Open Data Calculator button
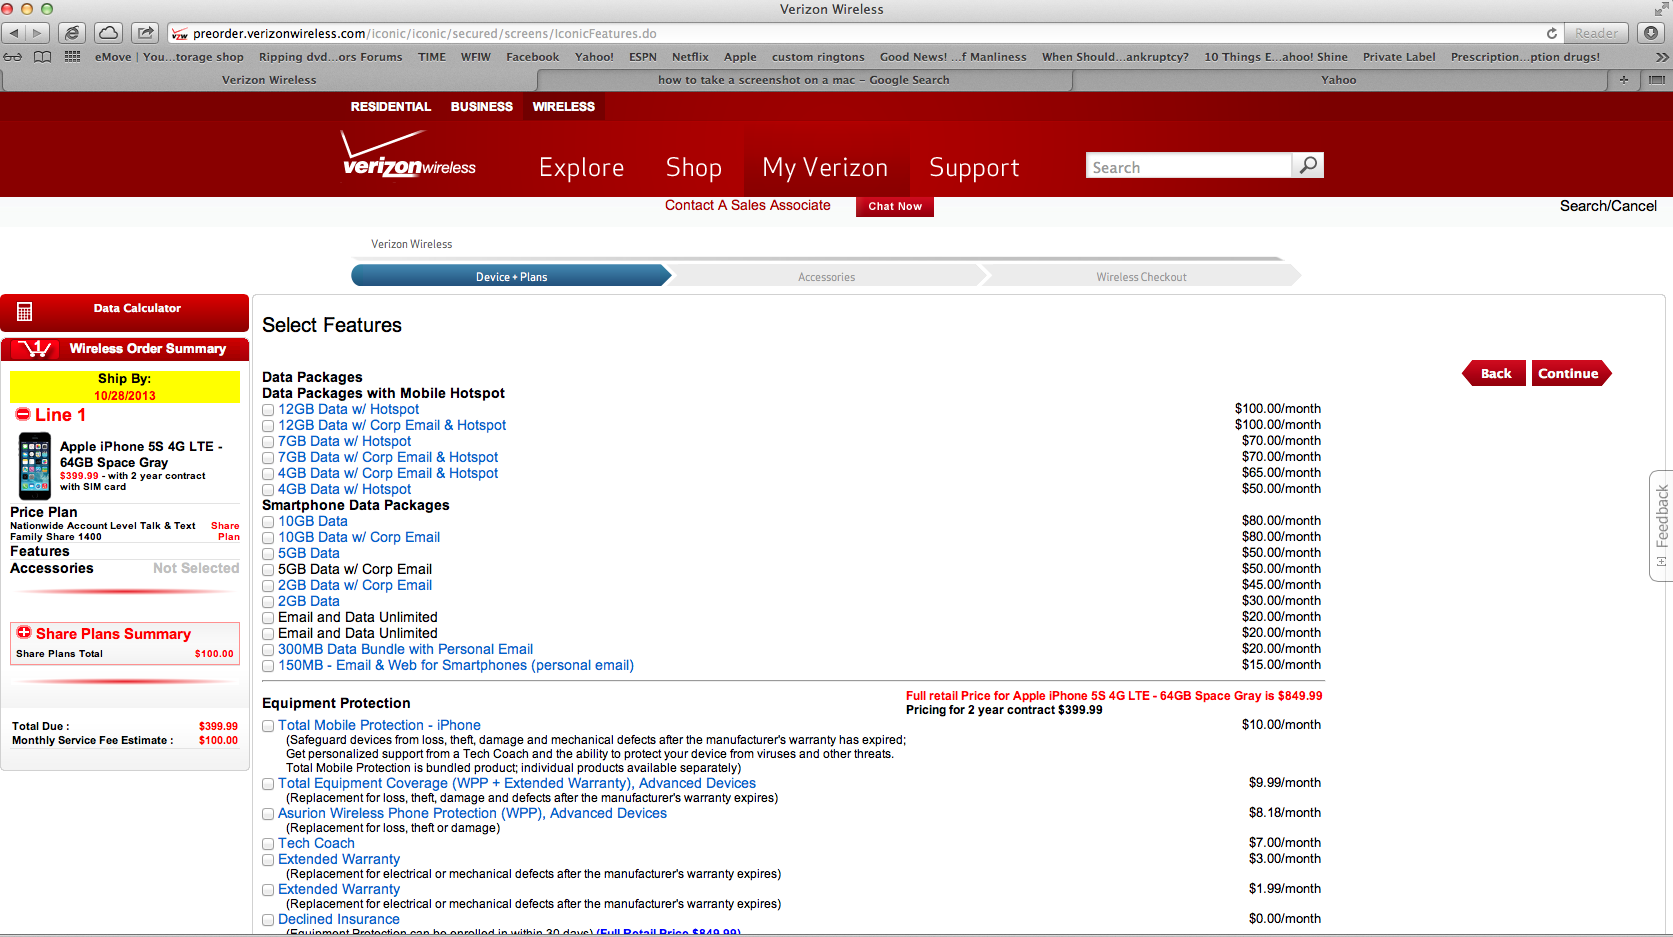 pyautogui.click(x=125, y=312)
